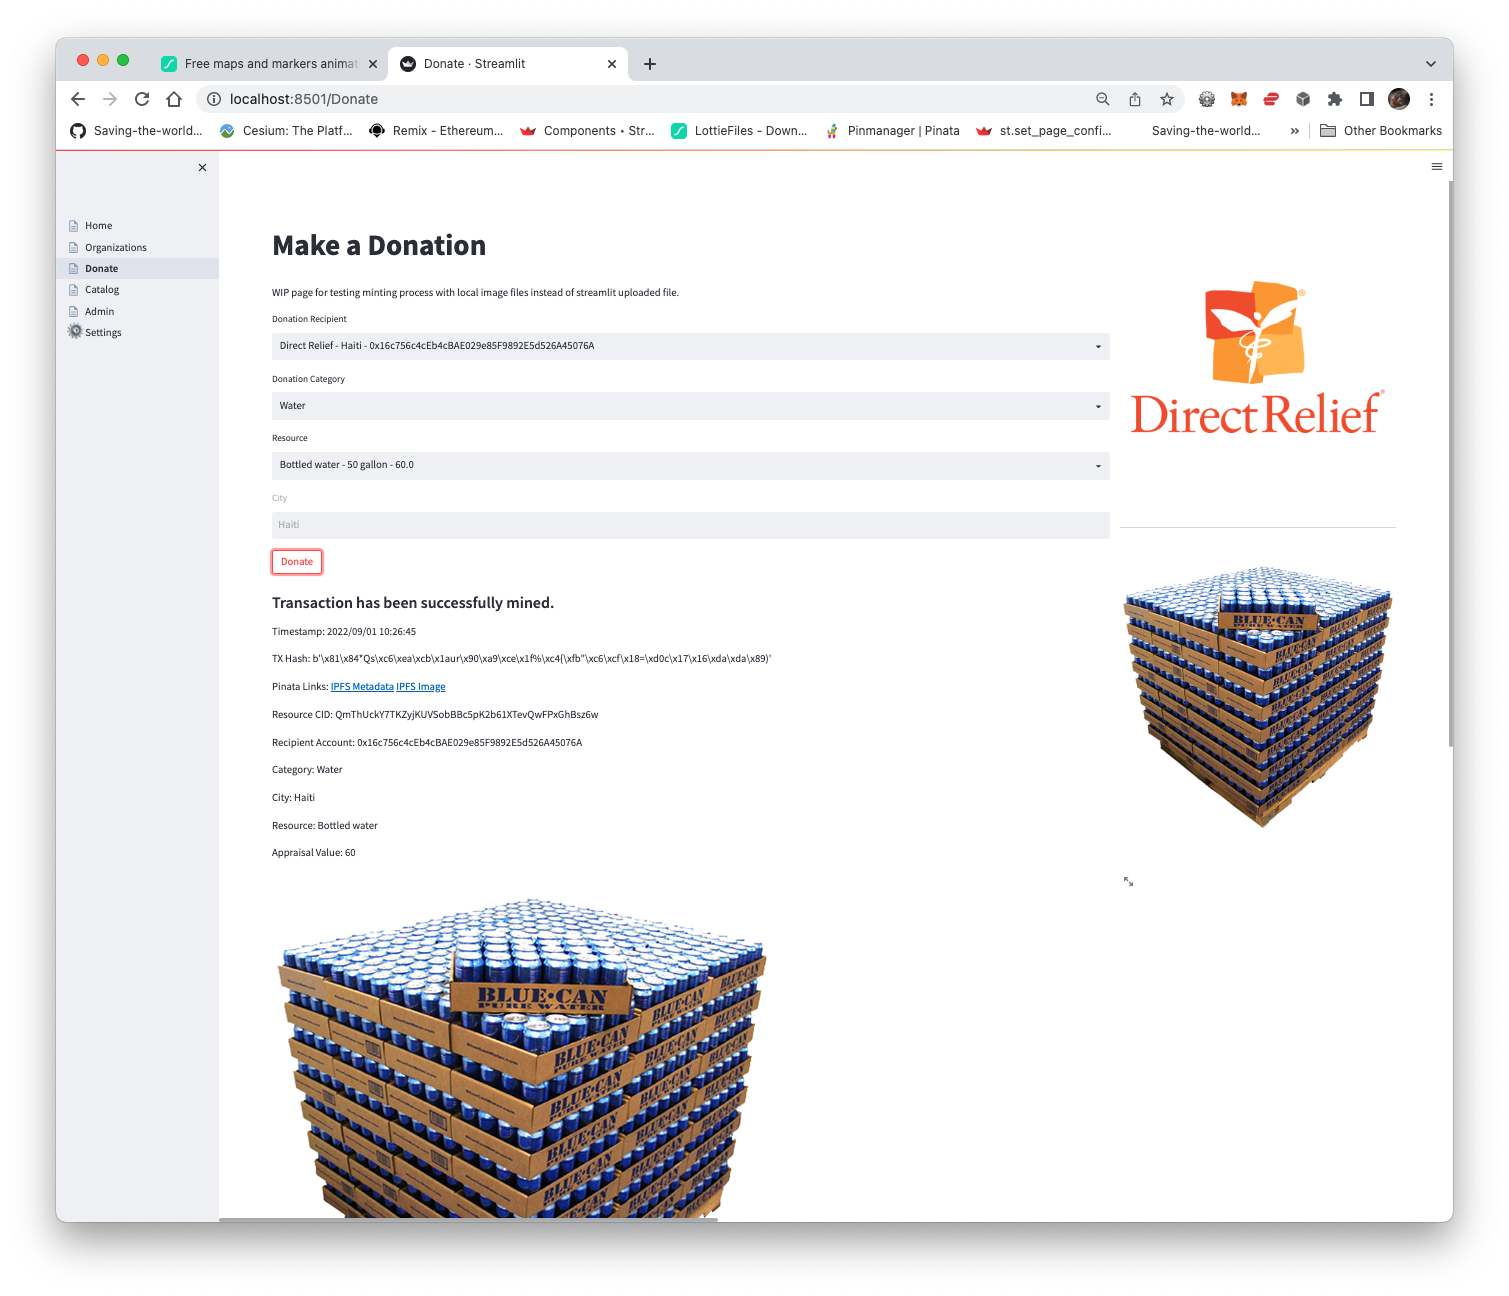This screenshot has height=1296, width=1509.
Task: Open the gear-shaped extension icon
Action: coord(1207,99)
